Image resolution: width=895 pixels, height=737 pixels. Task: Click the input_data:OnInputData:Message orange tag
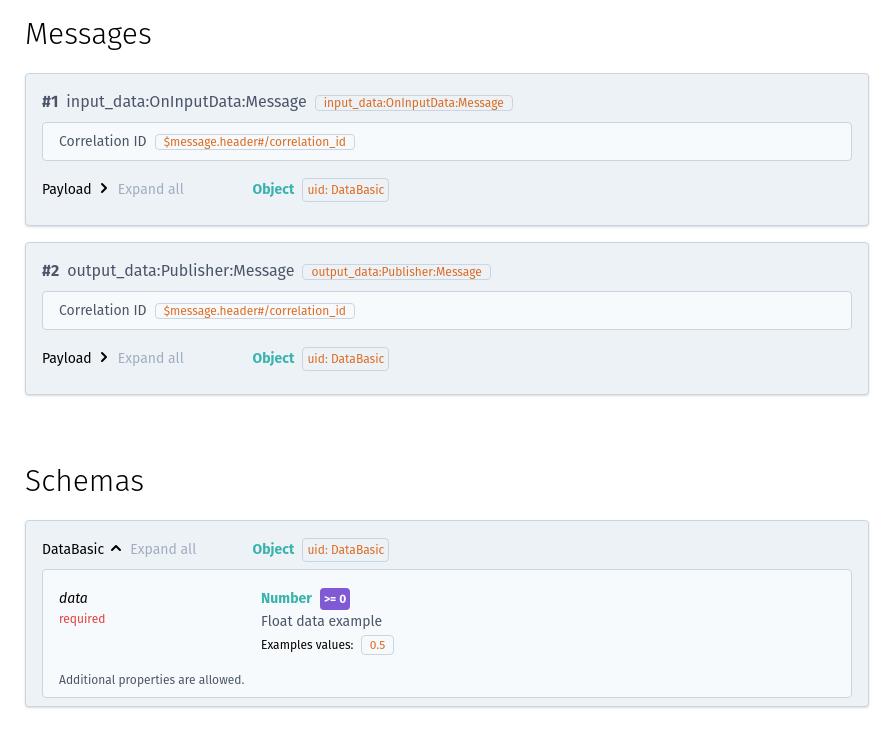tap(413, 103)
